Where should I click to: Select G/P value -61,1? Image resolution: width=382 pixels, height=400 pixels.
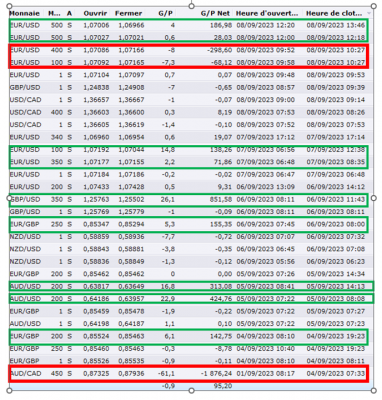[x=166, y=373]
